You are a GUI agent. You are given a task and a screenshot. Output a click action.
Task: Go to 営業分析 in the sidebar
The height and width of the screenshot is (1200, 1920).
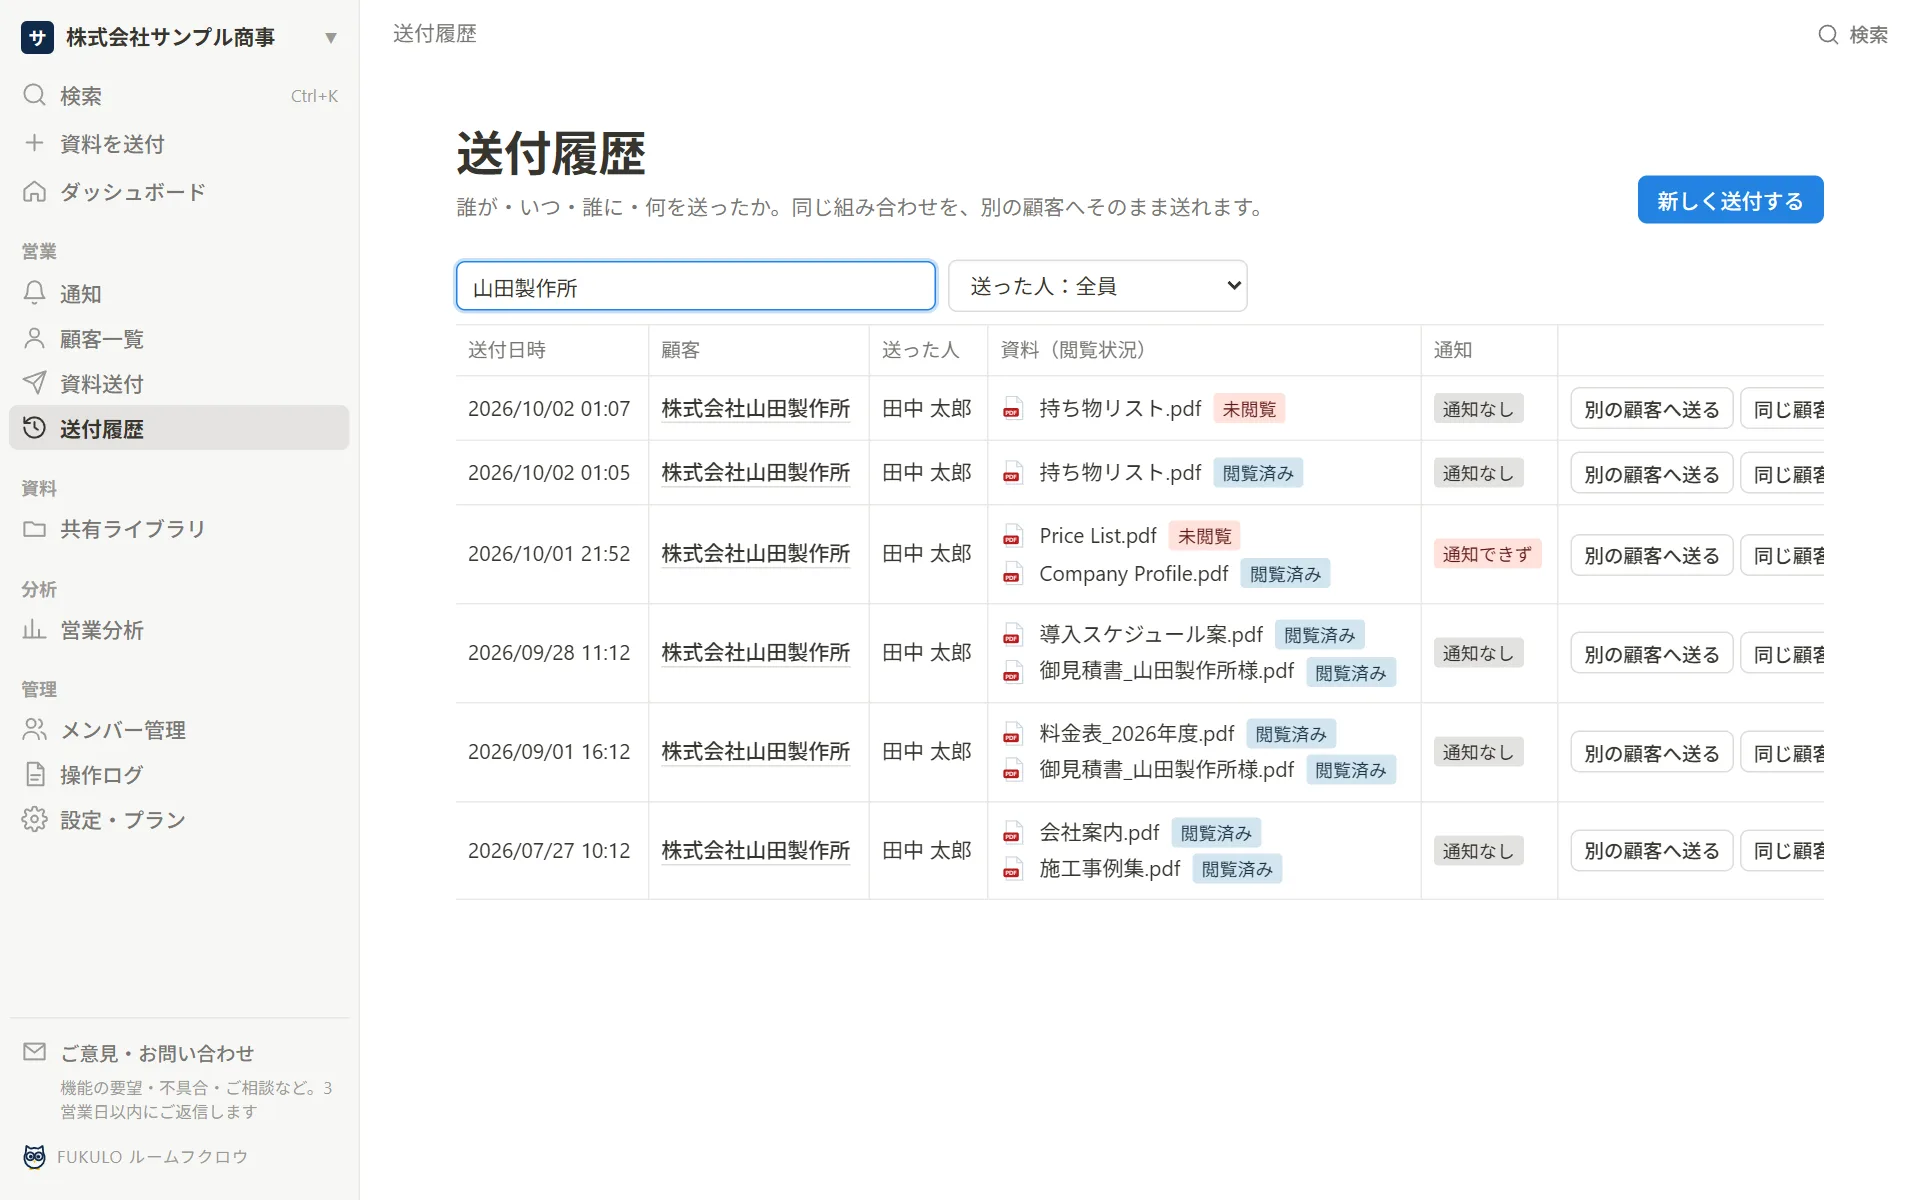pyautogui.click(x=180, y=629)
